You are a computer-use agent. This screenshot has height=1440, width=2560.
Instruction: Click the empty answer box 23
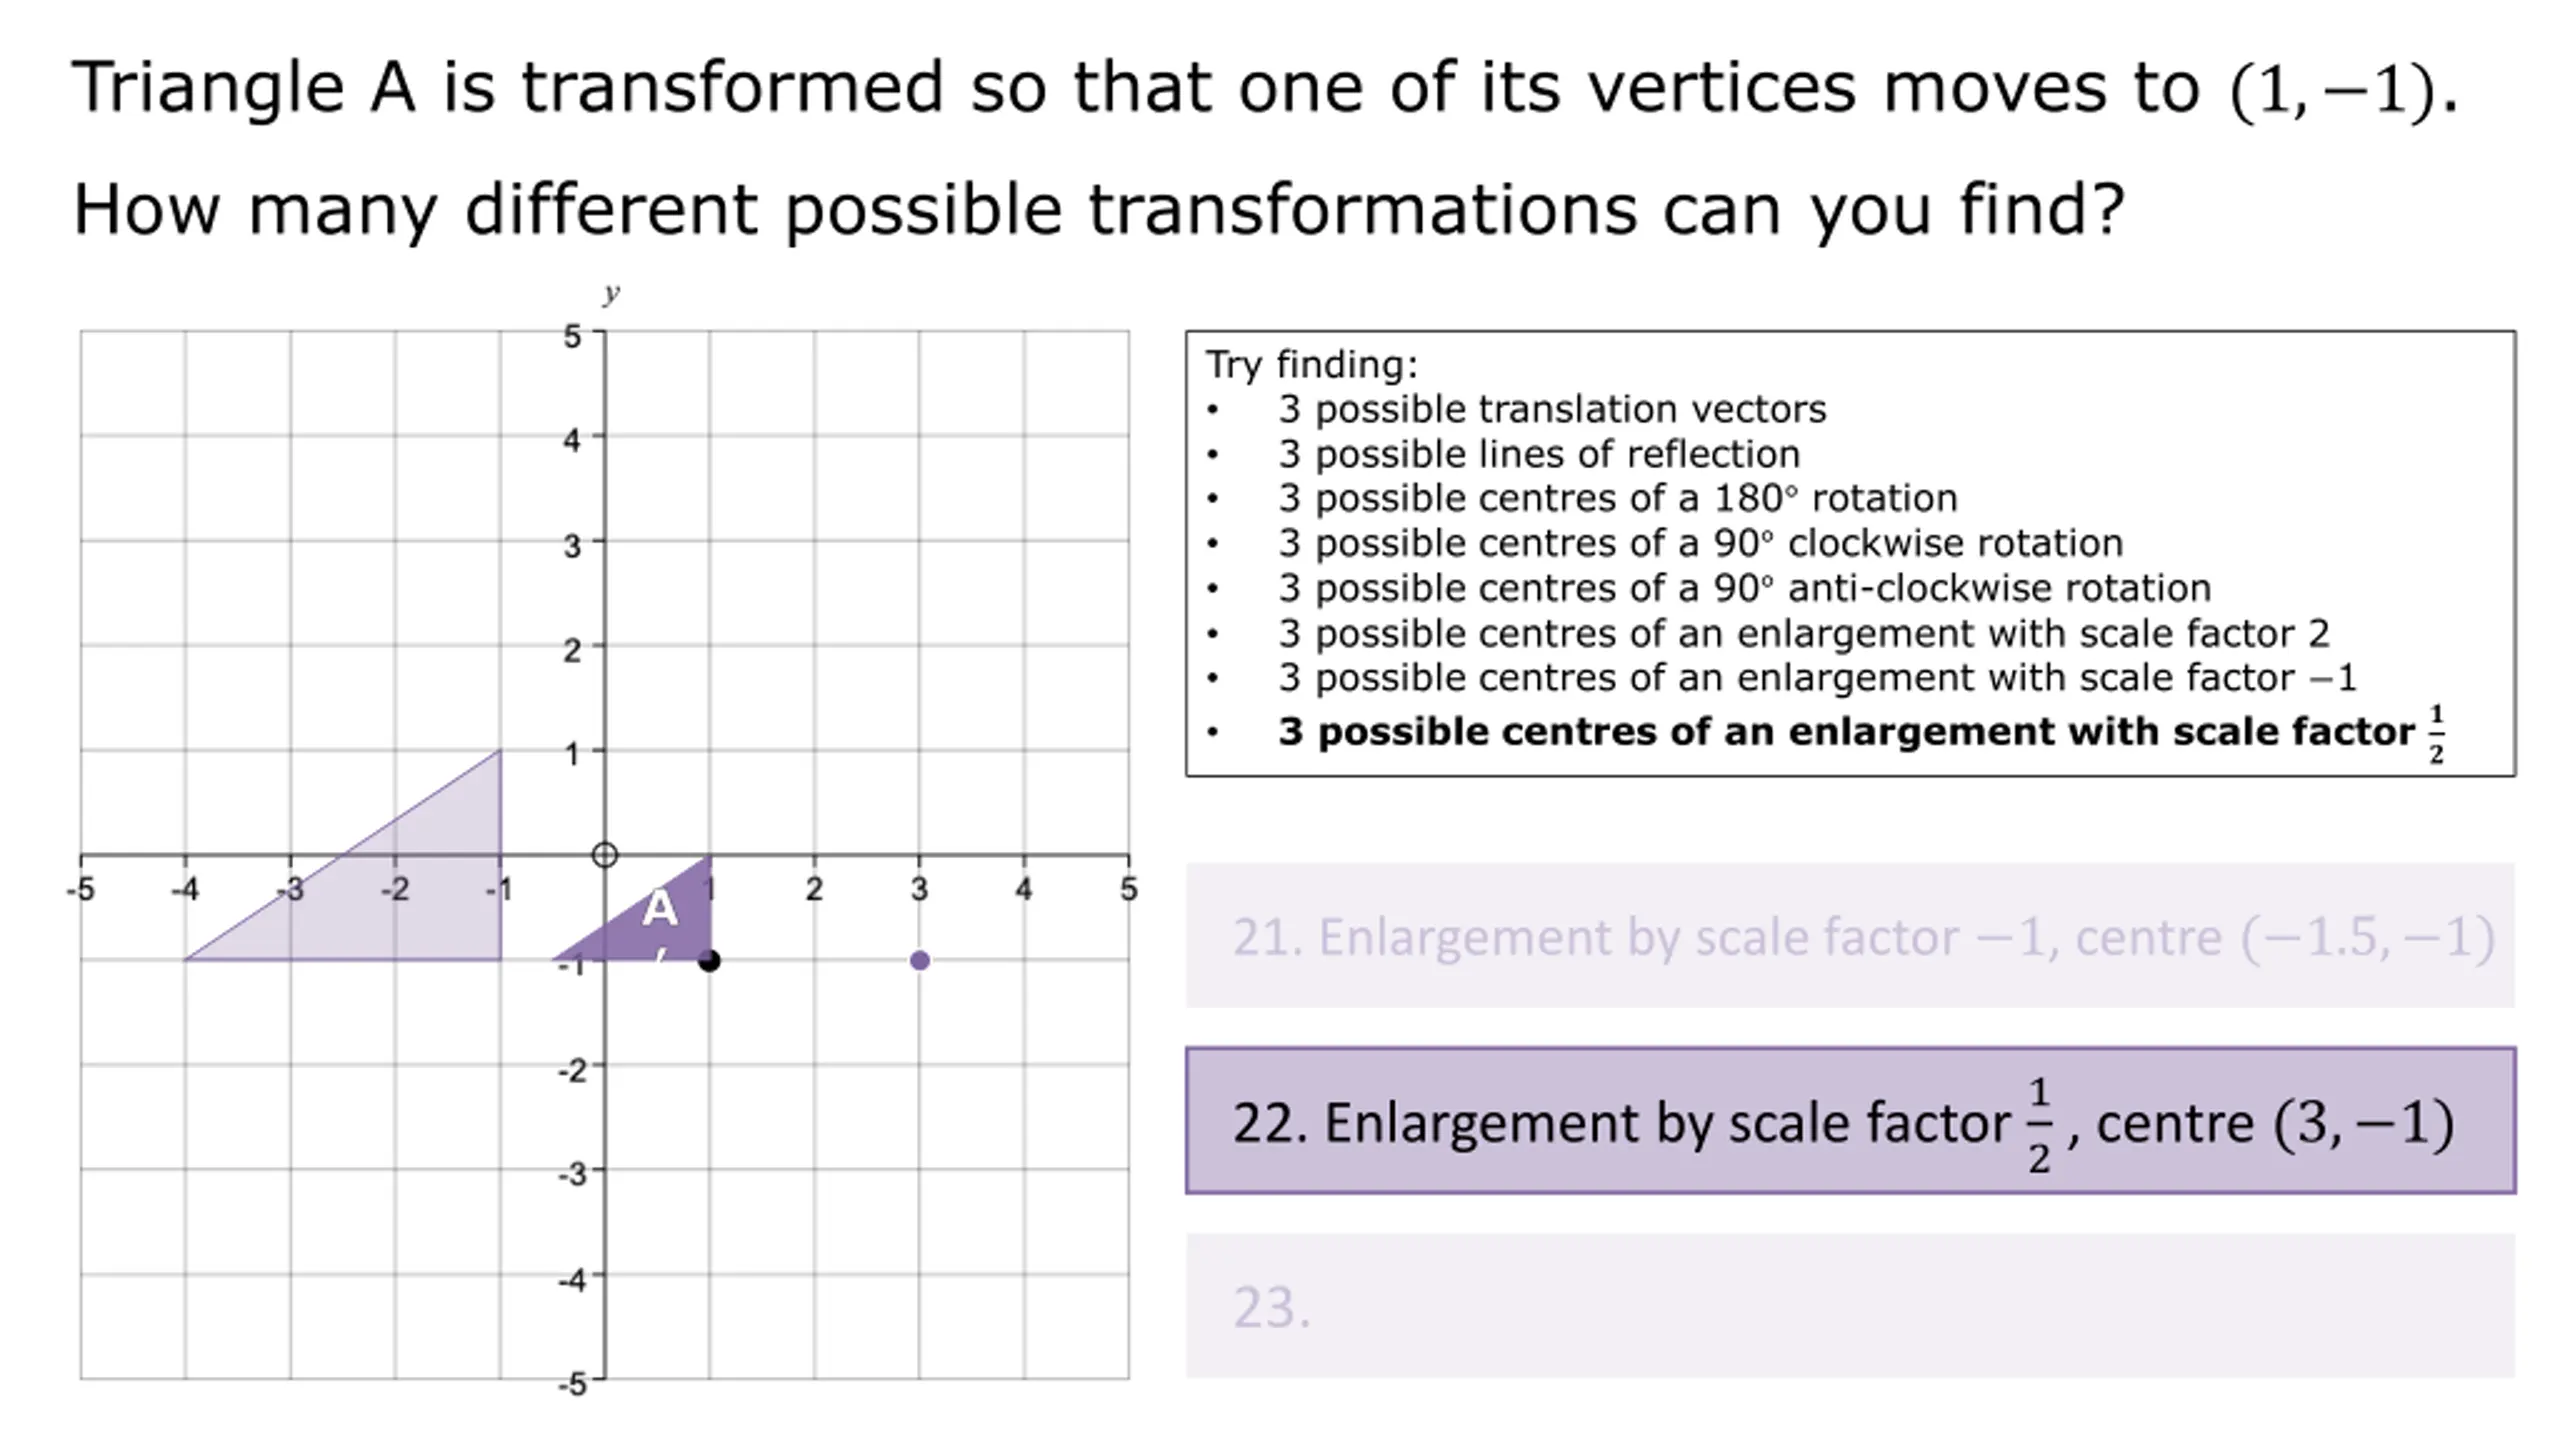[x=1850, y=1306]
